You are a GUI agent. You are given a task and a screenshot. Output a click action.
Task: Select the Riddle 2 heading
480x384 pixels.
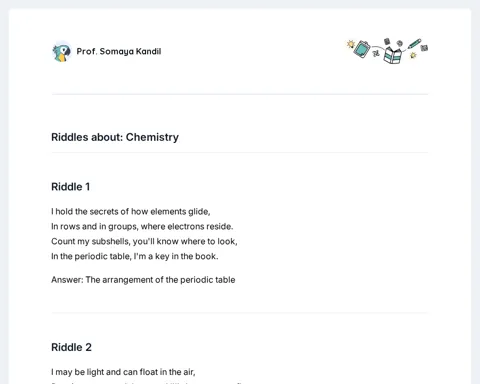tap(71, 347)
